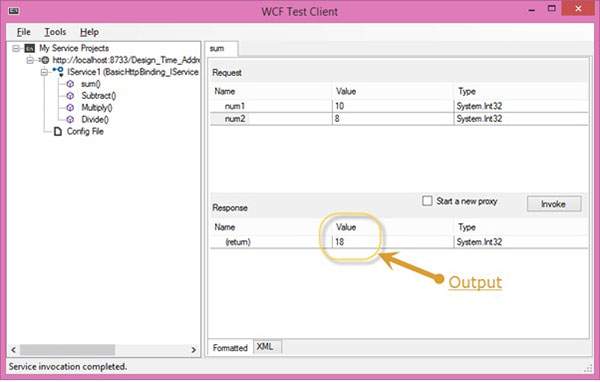
Task: Collapse the IService1 contract node
Action: pos(44,72)
